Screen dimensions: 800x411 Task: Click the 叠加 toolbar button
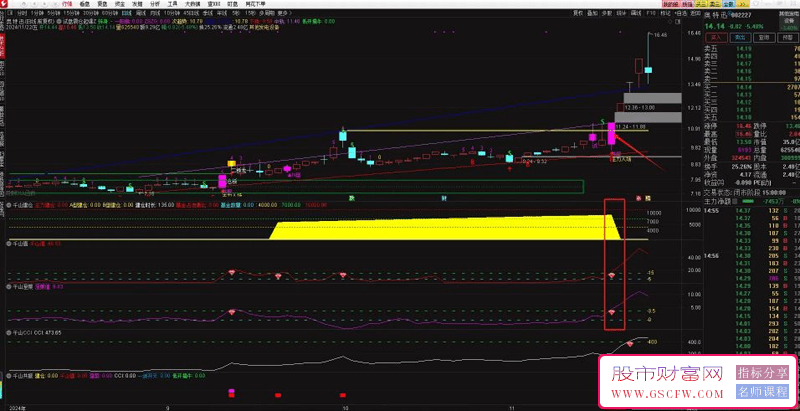[x=592, y=12]
